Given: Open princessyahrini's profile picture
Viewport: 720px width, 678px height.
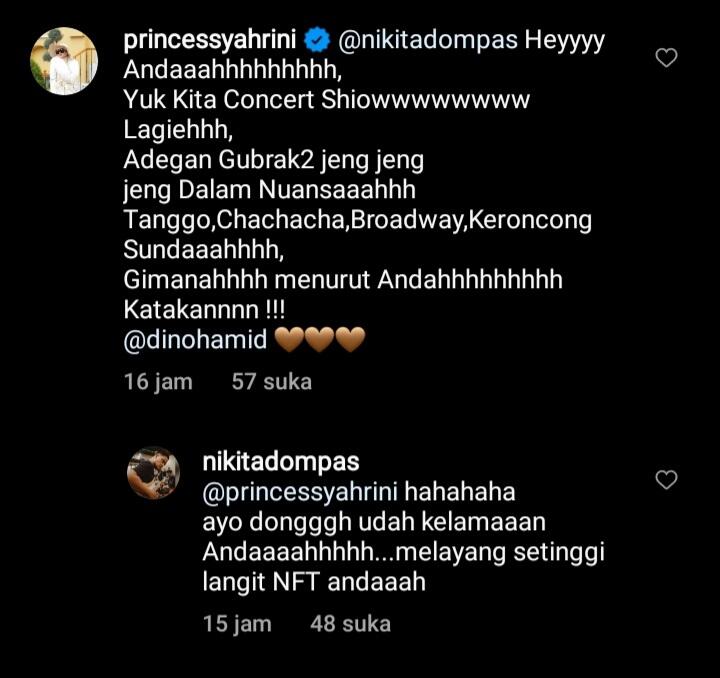Looking at the screenshot, I should [x=64, y=61].
